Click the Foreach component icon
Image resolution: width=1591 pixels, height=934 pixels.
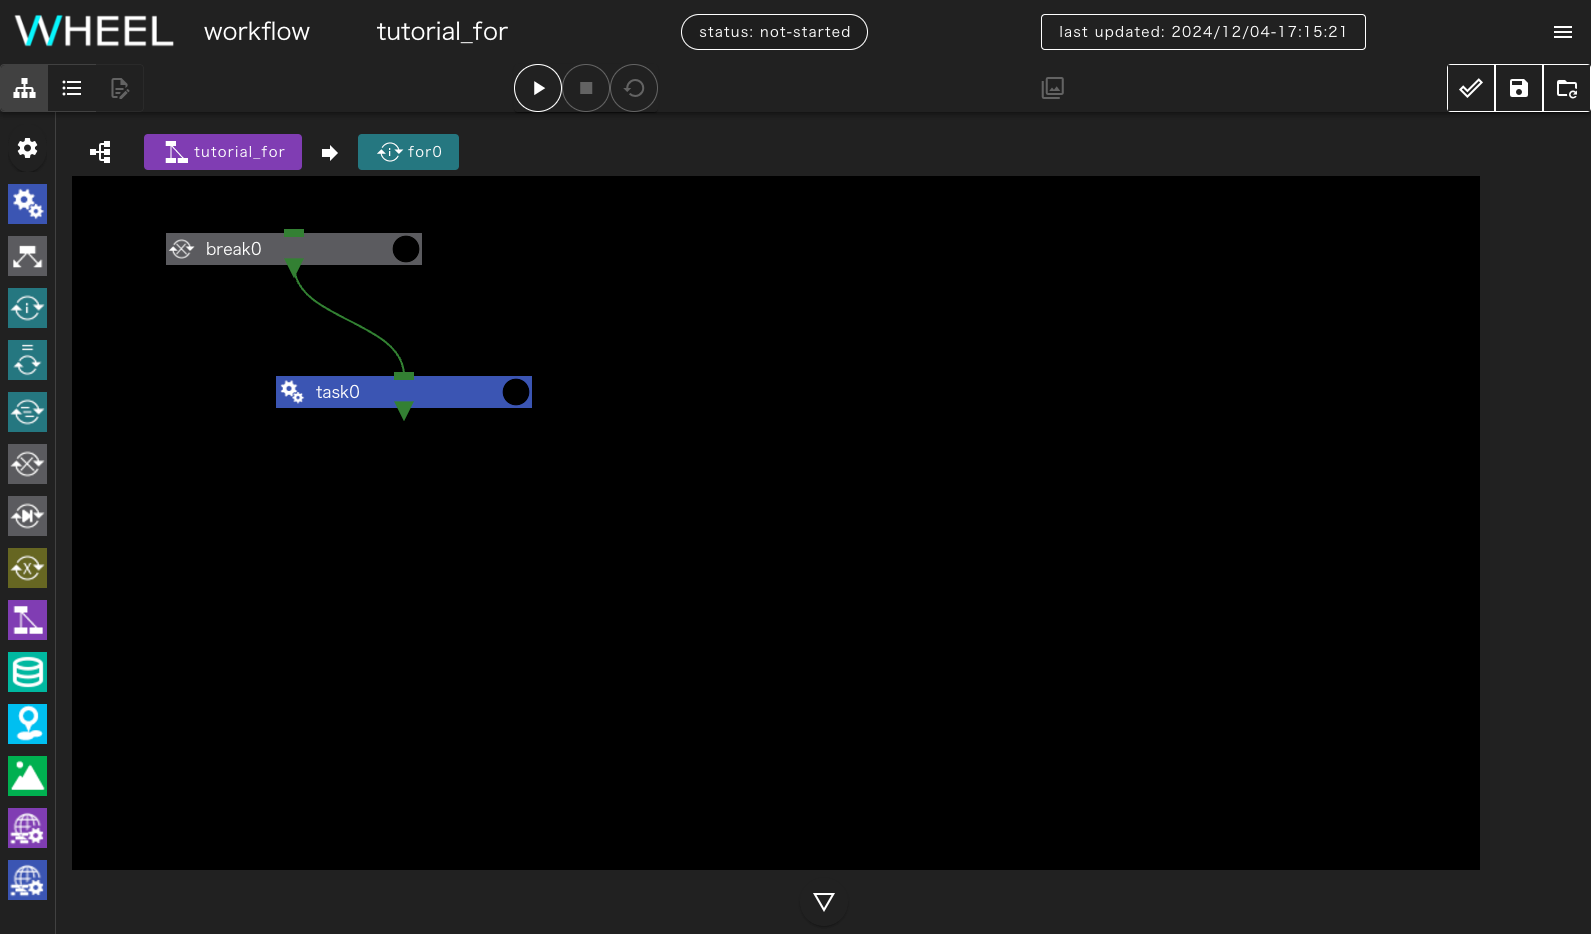coord(27,412)
